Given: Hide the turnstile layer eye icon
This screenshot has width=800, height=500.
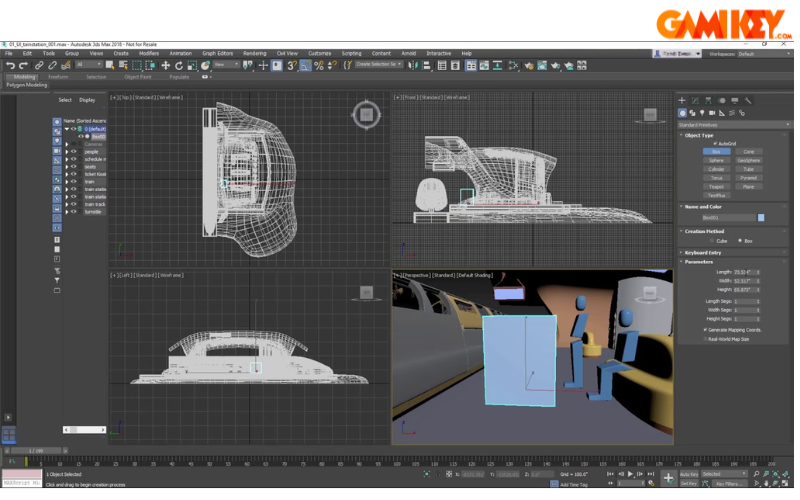Looking at the screenshot, I should 74,211.
